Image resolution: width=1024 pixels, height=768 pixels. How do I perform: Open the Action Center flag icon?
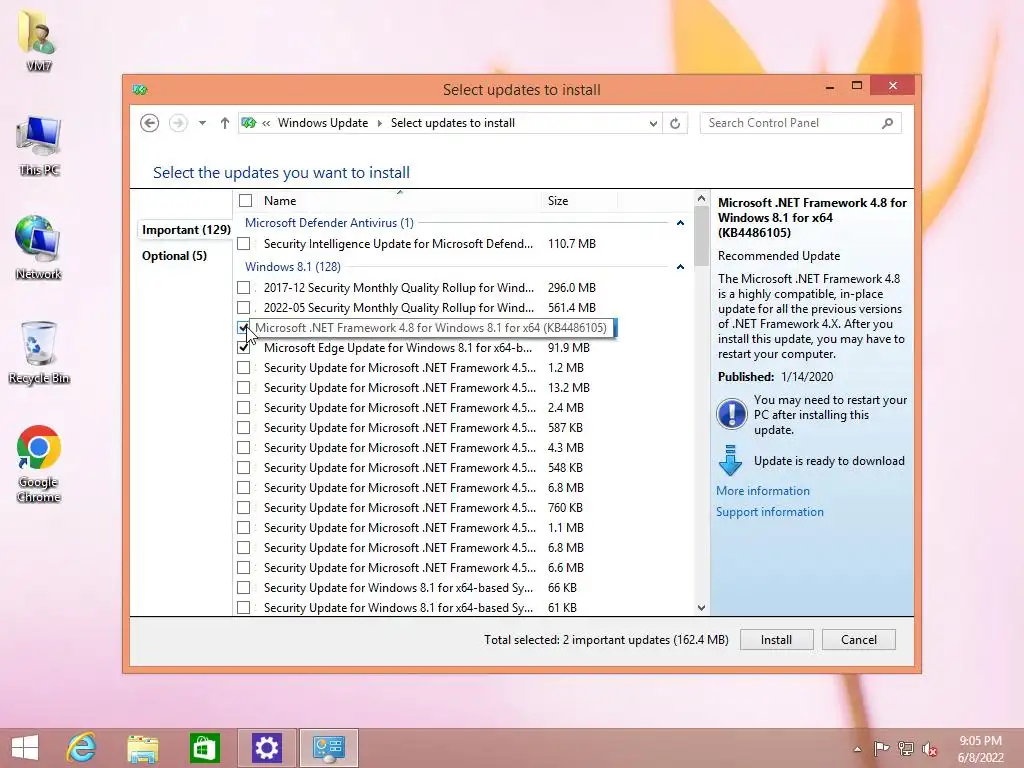[x=881, y=748]
